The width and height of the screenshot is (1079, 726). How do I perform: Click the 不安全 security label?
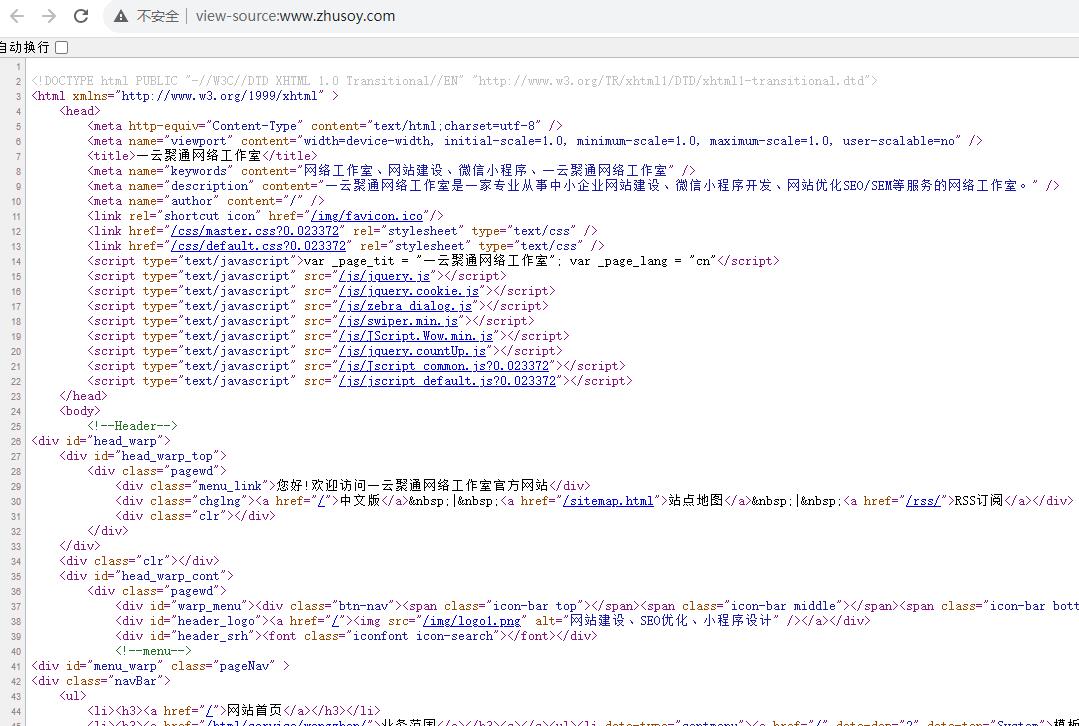pyautogui.click(x=158, y=16)
